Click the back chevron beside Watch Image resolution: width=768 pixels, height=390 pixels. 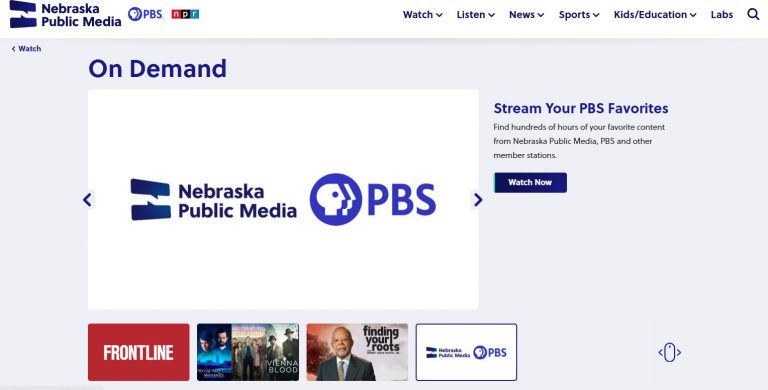(14, 49)
